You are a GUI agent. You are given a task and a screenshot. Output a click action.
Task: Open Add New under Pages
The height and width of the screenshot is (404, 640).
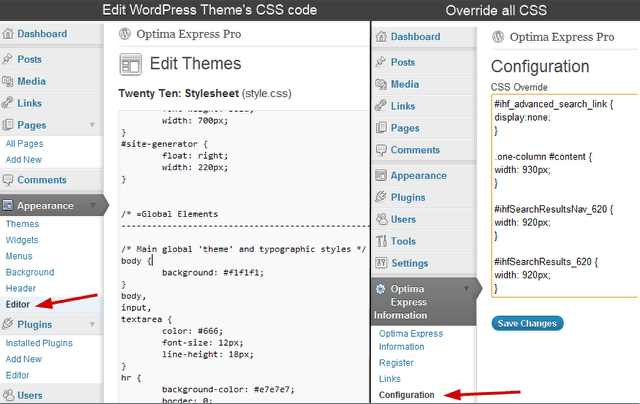(x=24, y=160)
